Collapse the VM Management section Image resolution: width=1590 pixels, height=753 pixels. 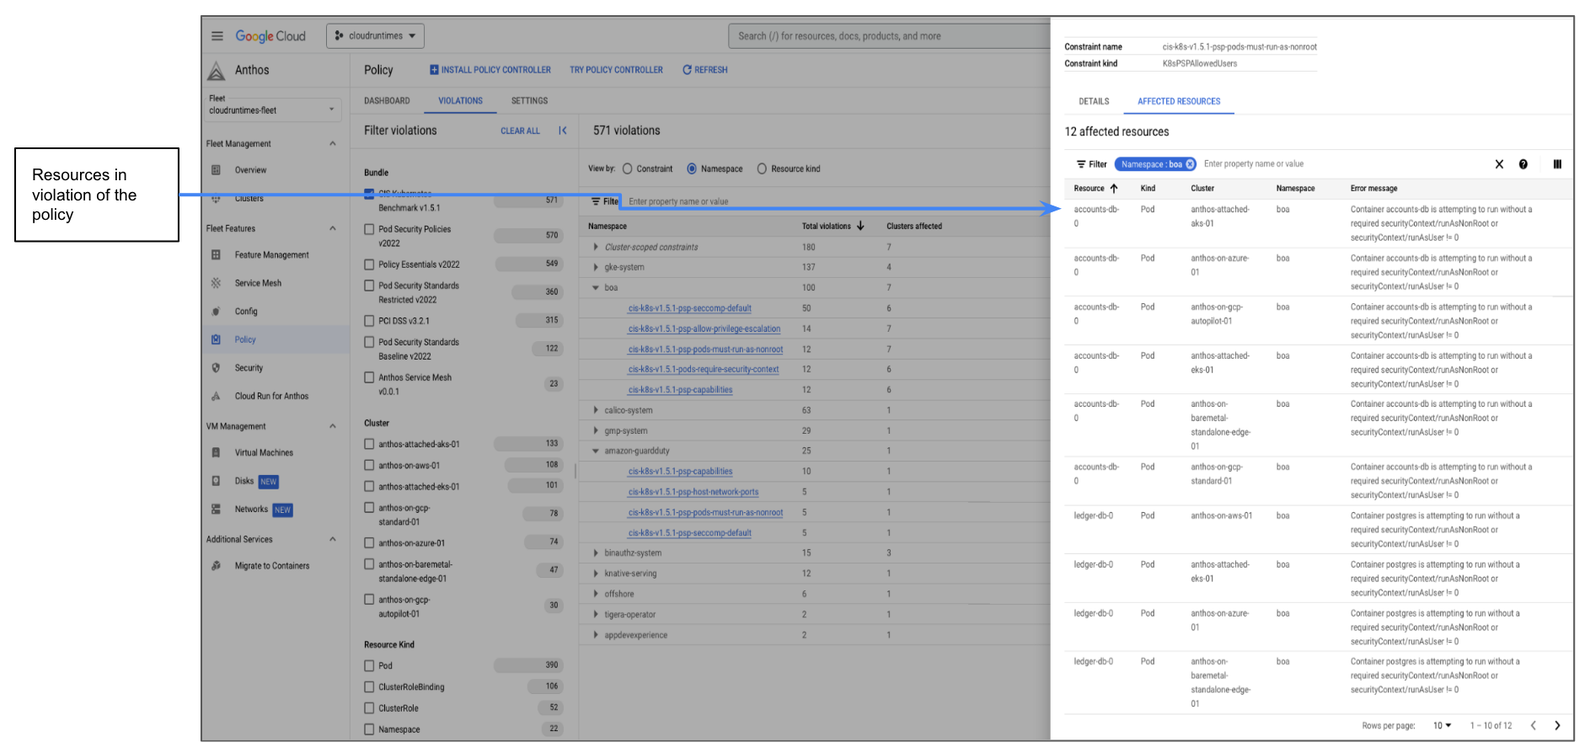coord(333,427)
